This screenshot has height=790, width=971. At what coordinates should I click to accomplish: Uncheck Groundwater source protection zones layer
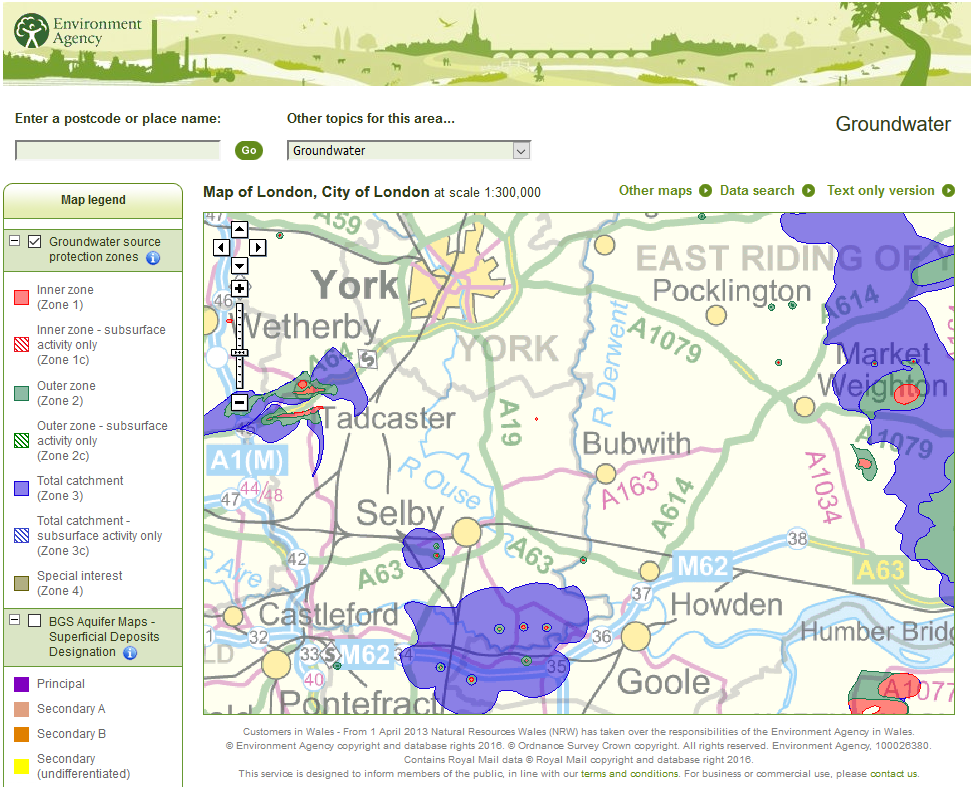coord(35,242)
